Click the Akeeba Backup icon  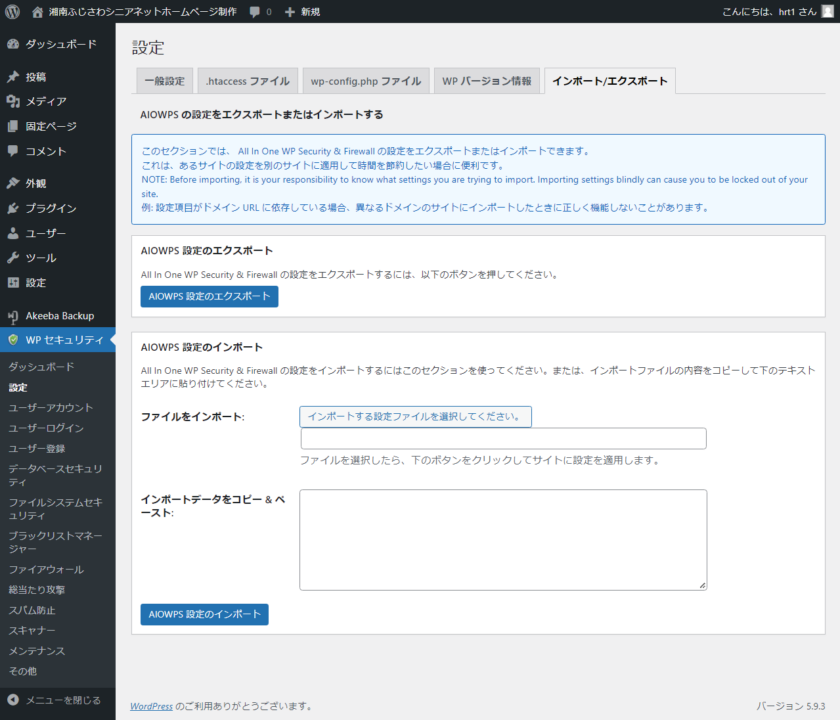pos(13,317)
